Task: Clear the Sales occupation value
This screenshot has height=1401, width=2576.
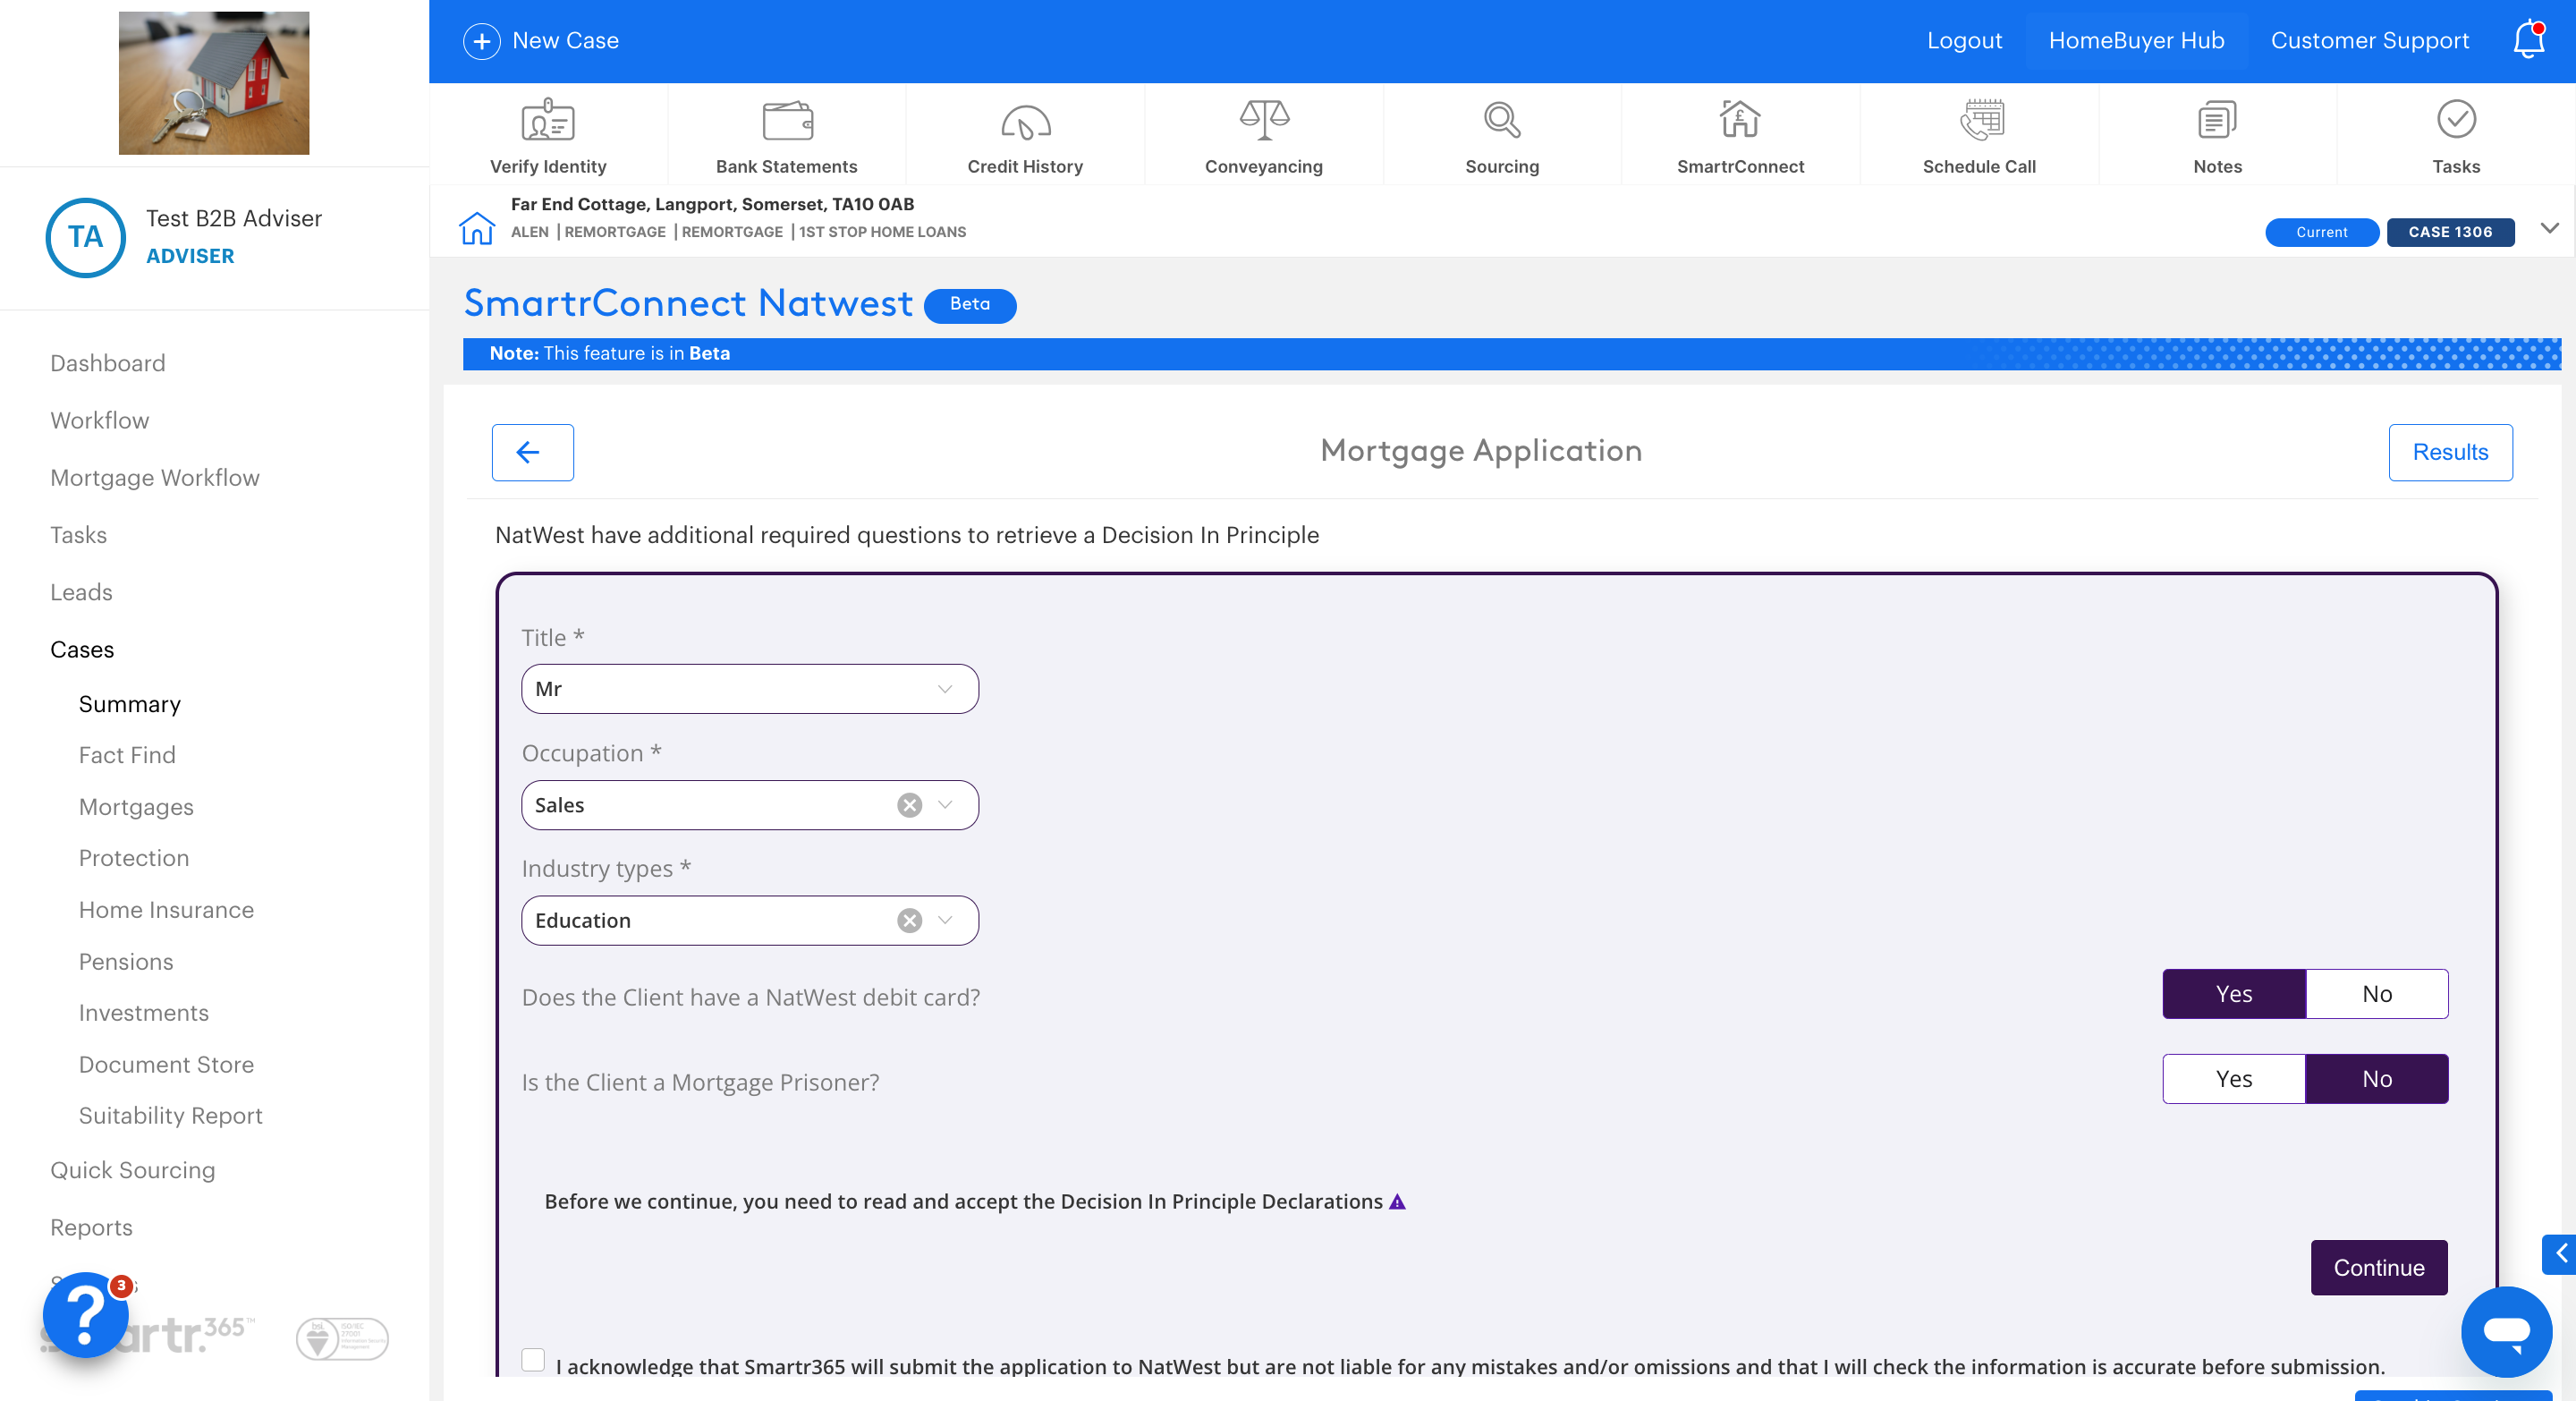Action: coord(909,805)
